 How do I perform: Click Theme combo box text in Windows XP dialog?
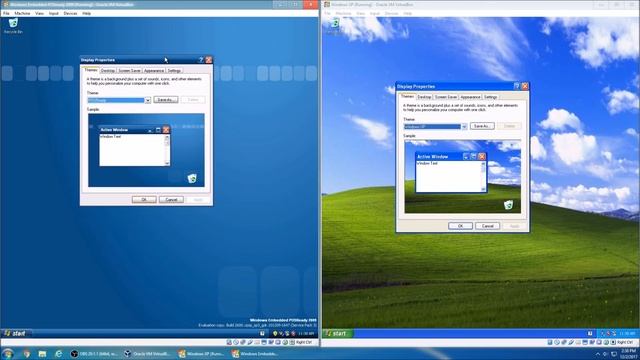(x=432, y=127)
